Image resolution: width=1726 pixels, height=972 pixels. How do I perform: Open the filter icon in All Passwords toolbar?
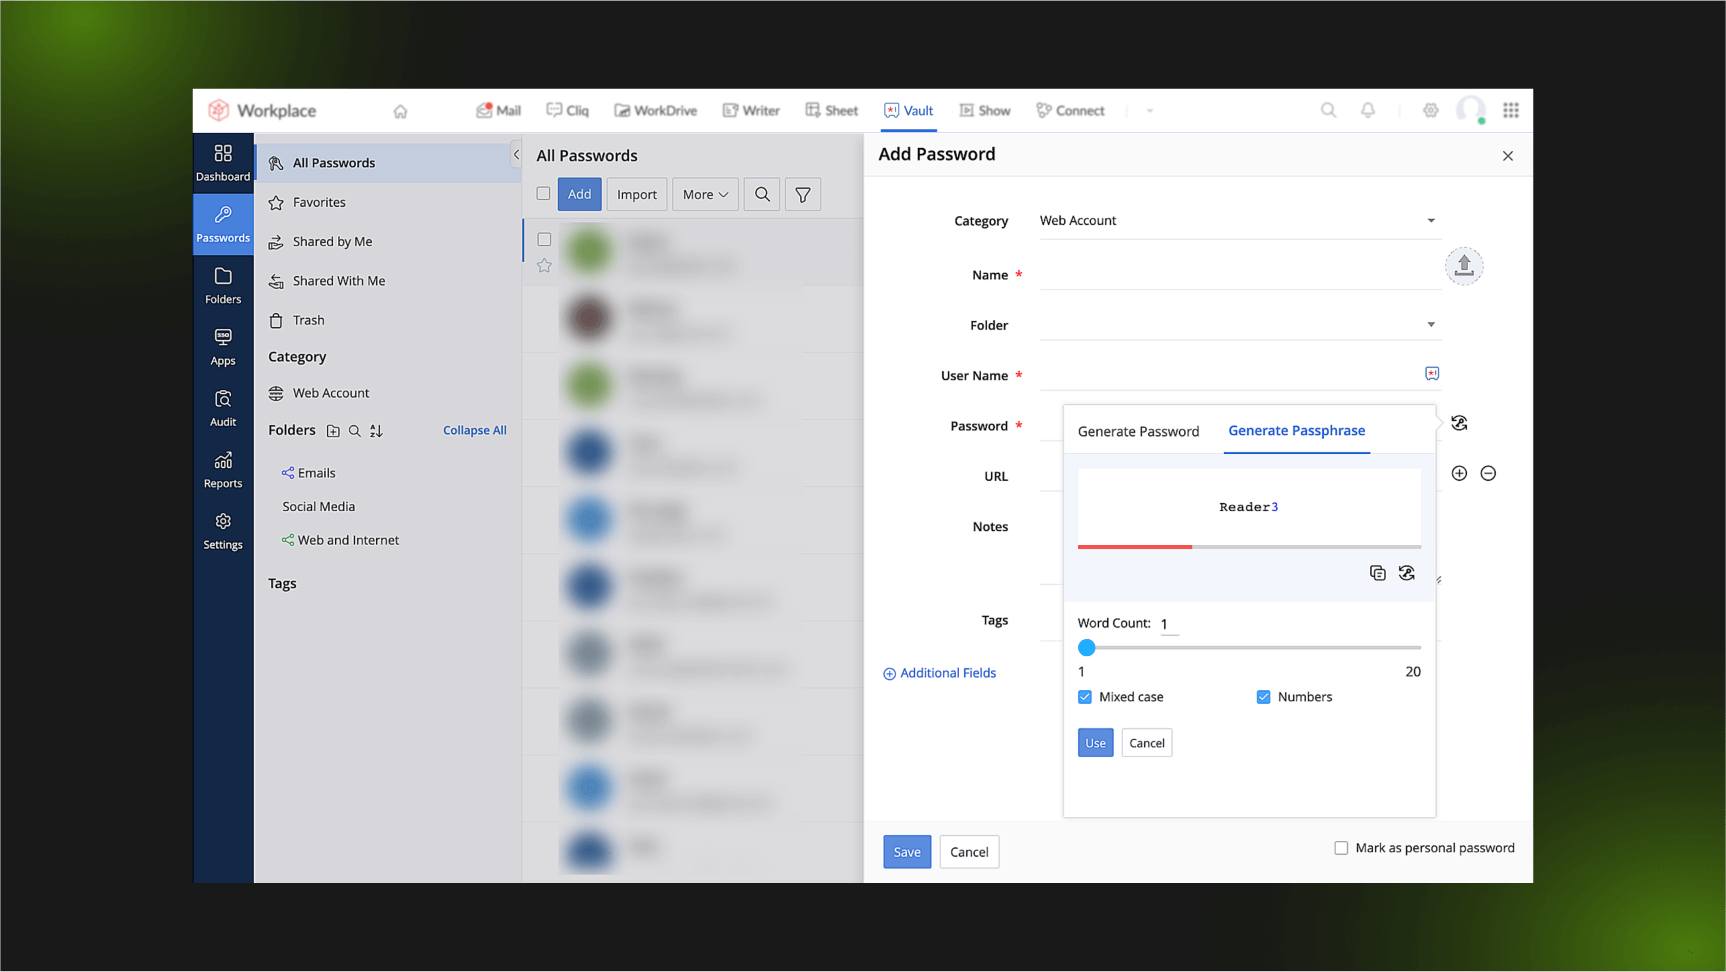802,195
